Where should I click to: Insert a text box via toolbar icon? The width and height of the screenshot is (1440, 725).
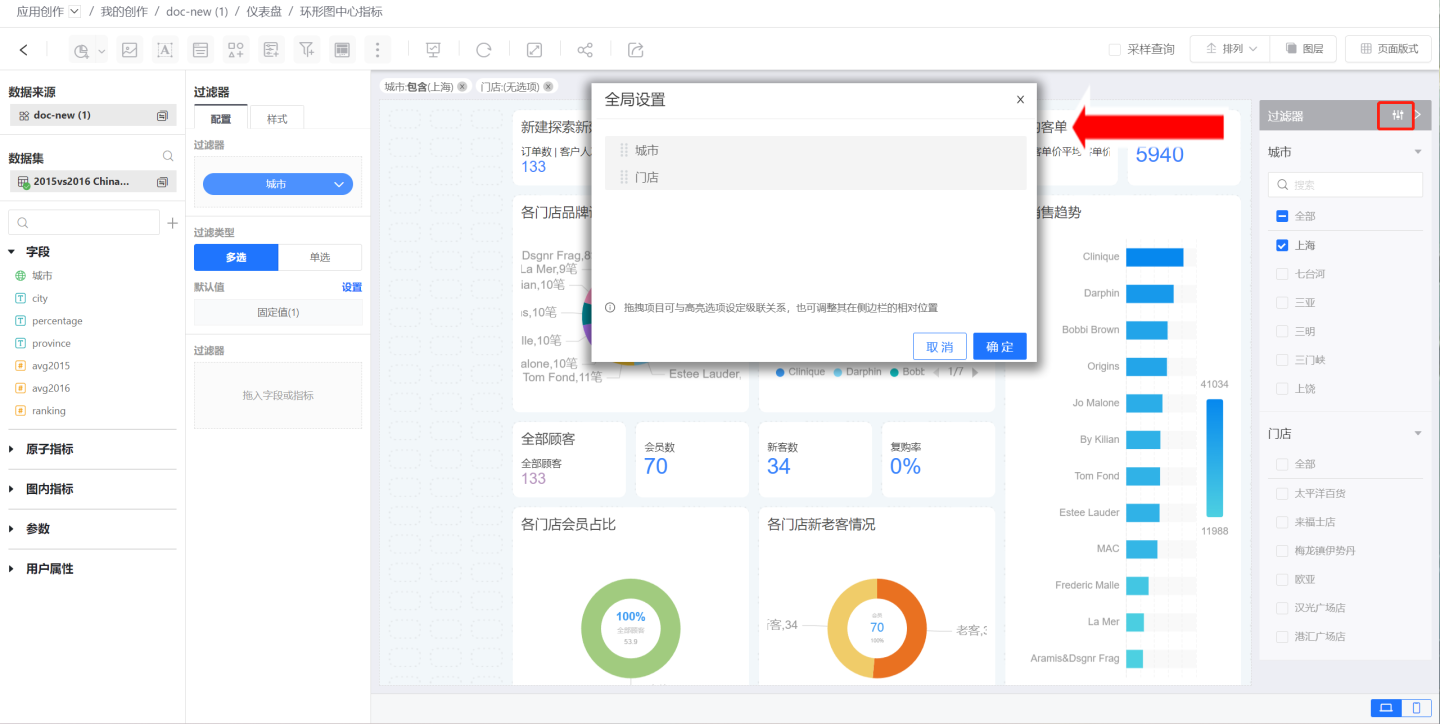tap(165, 50)
